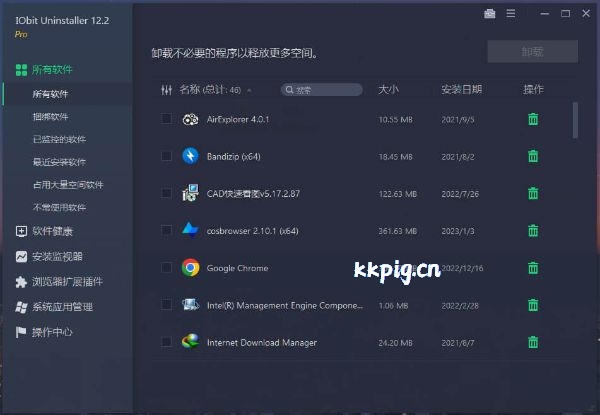Sort by the 安装日期 column header
The image size is (600, 415).
pos(461,90)
